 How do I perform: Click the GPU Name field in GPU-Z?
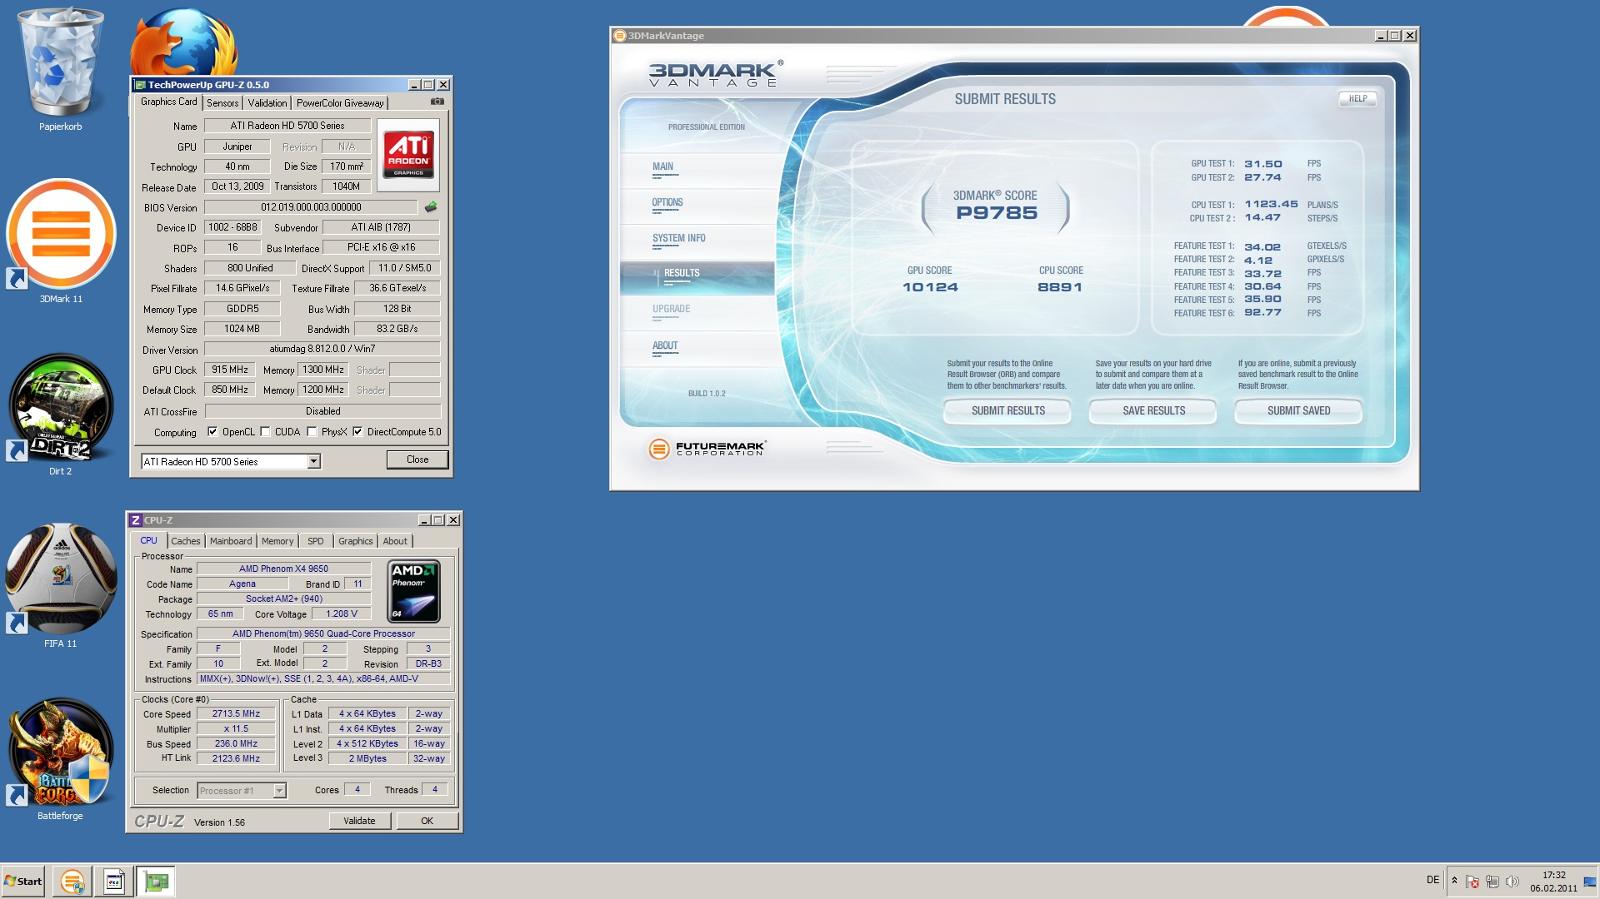coord(287,126)
